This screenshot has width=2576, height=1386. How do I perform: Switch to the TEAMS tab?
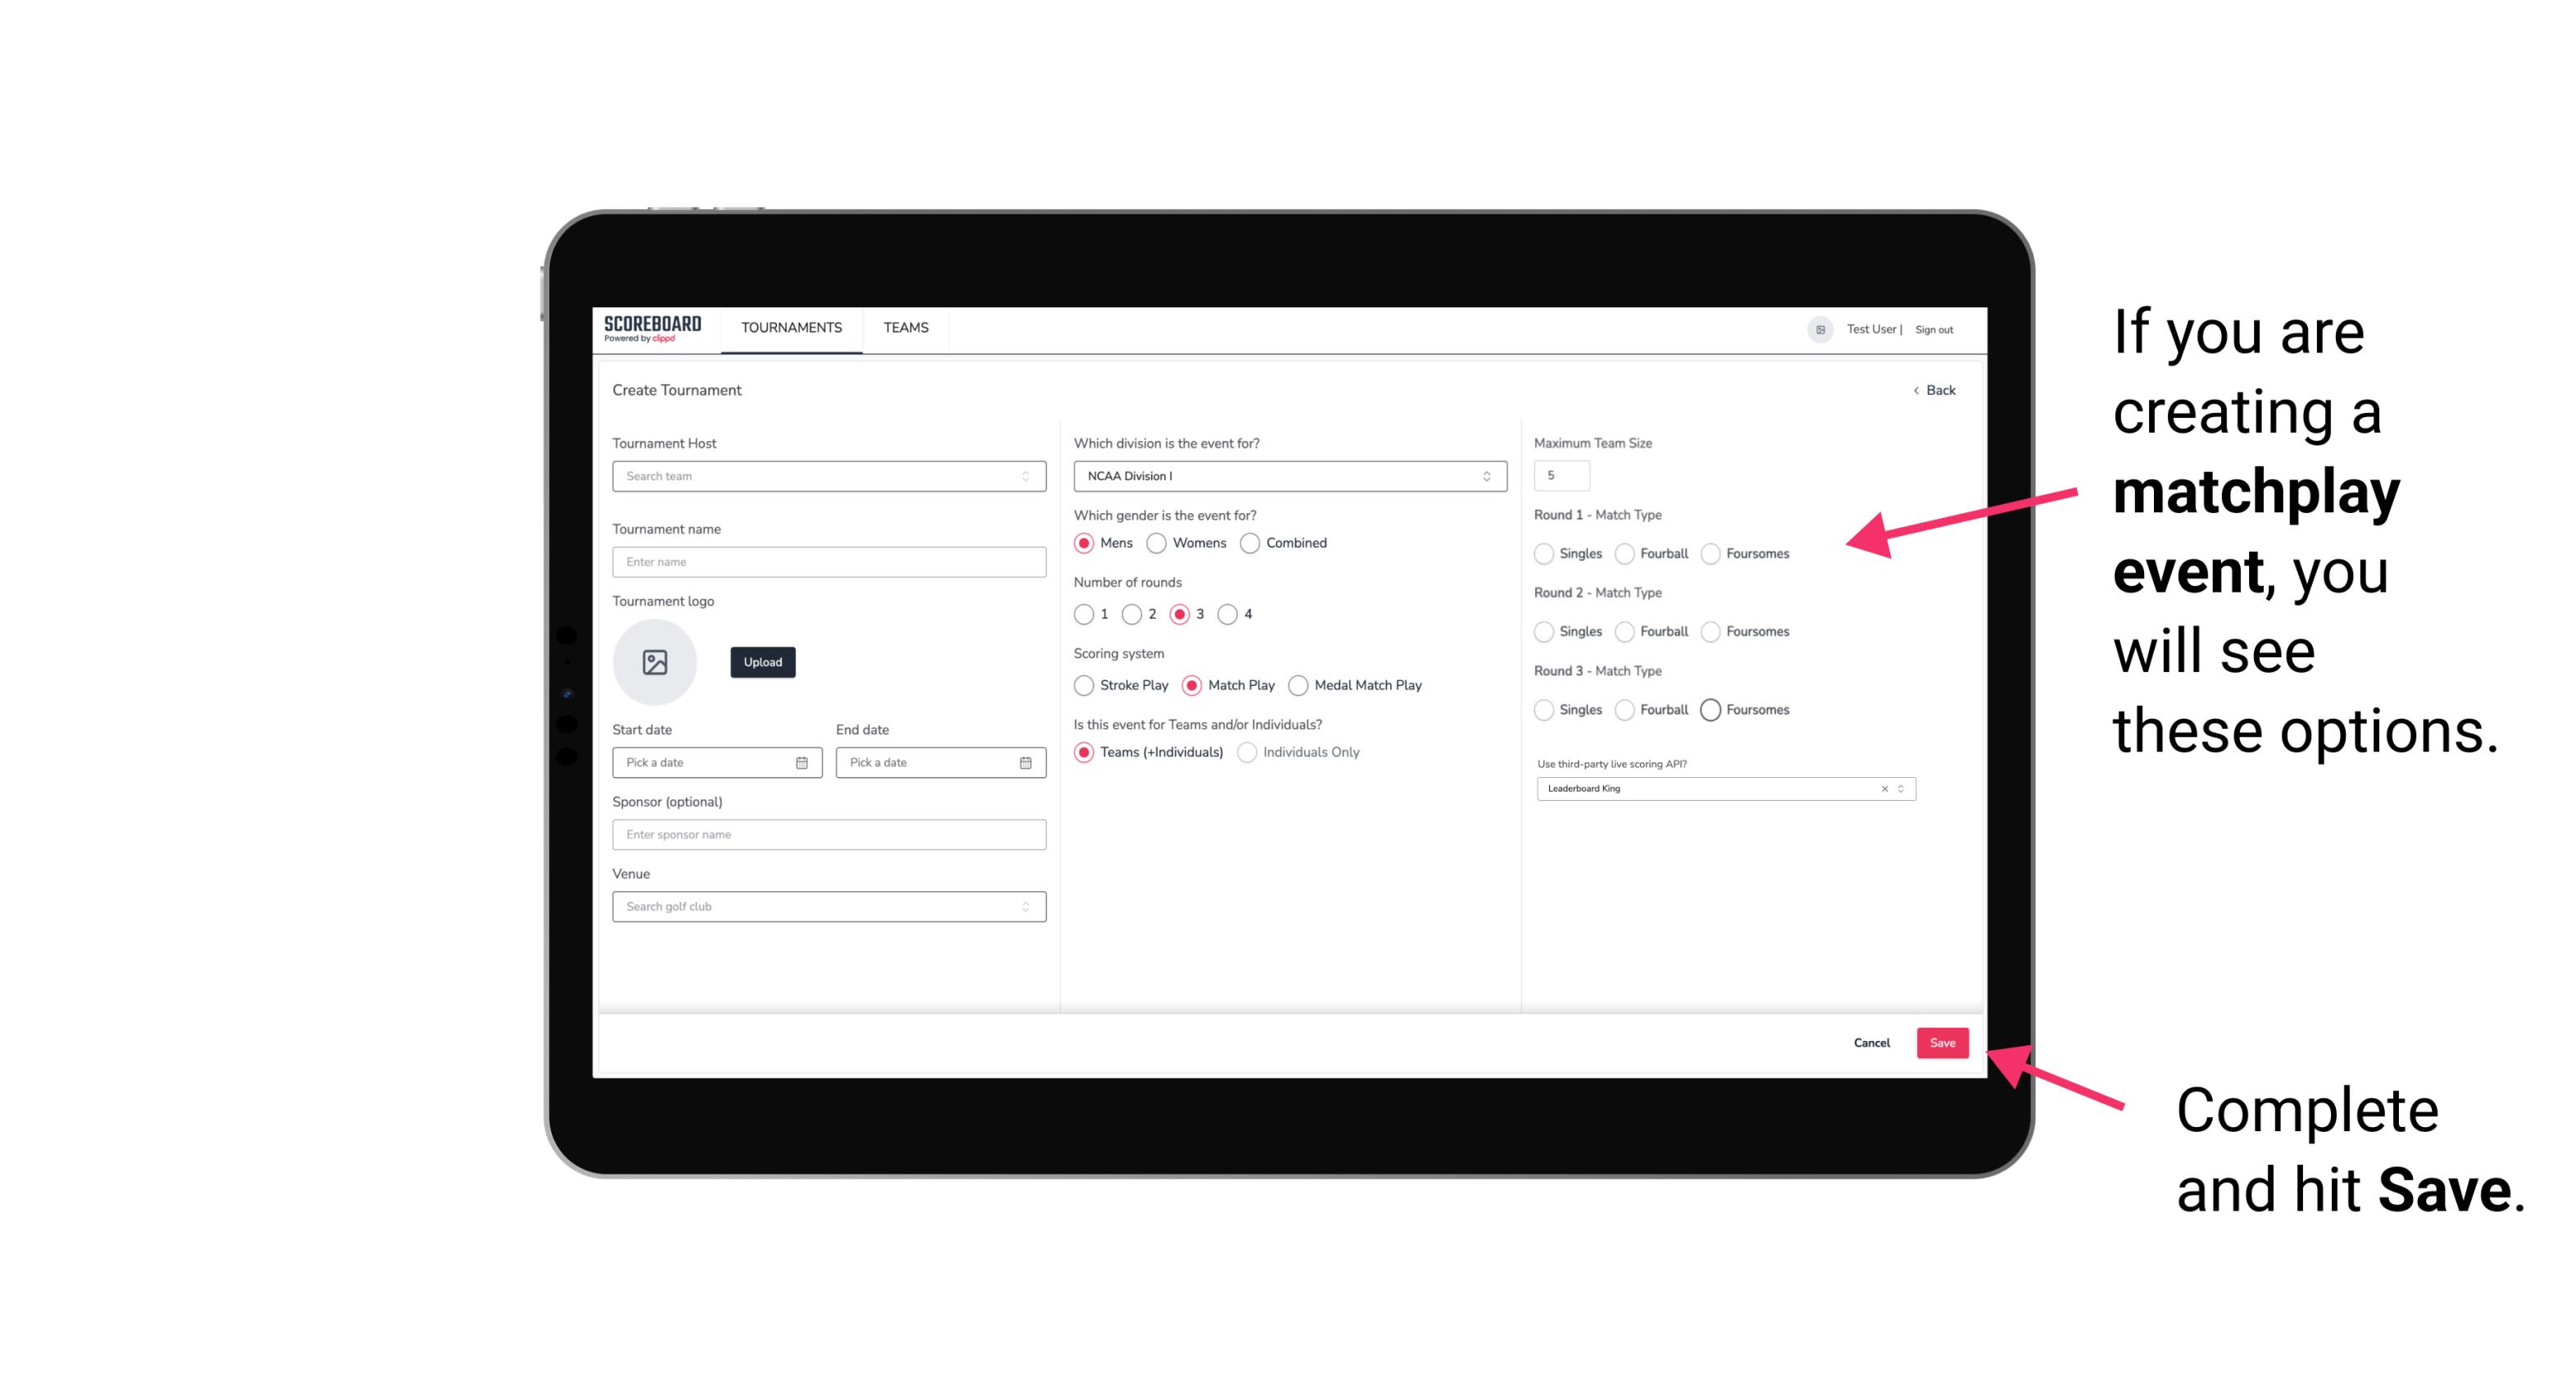904,328
